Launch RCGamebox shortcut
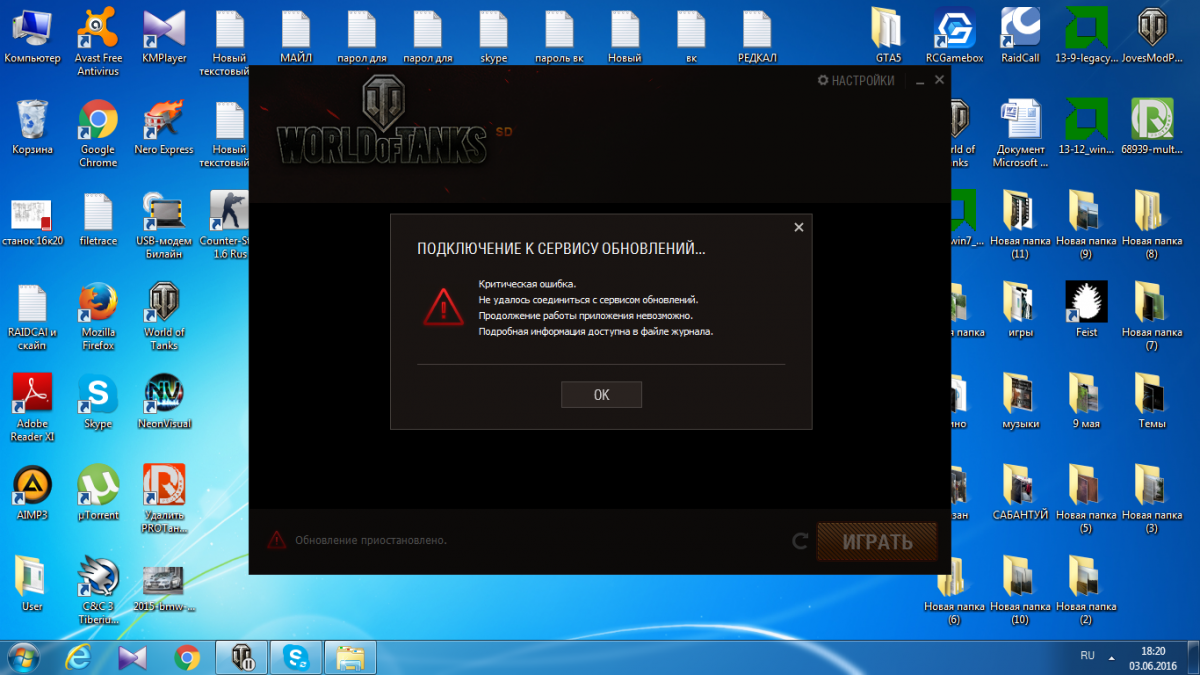Viewport: 1200px width, 675px height. [954, 37]
